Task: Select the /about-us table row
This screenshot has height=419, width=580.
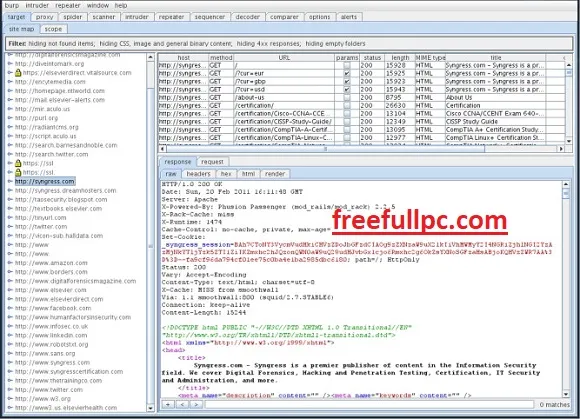Action: [362, 98]
